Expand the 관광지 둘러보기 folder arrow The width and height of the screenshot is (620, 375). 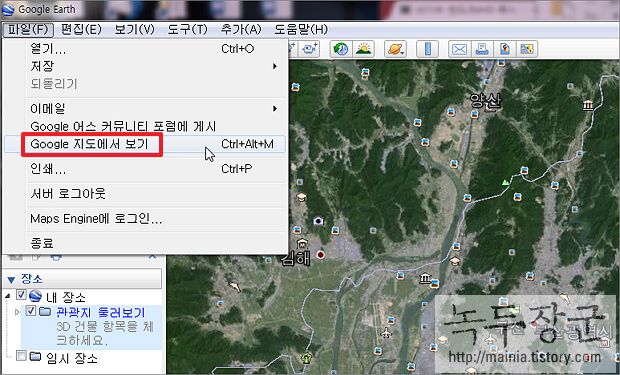(x=17, y=312)
